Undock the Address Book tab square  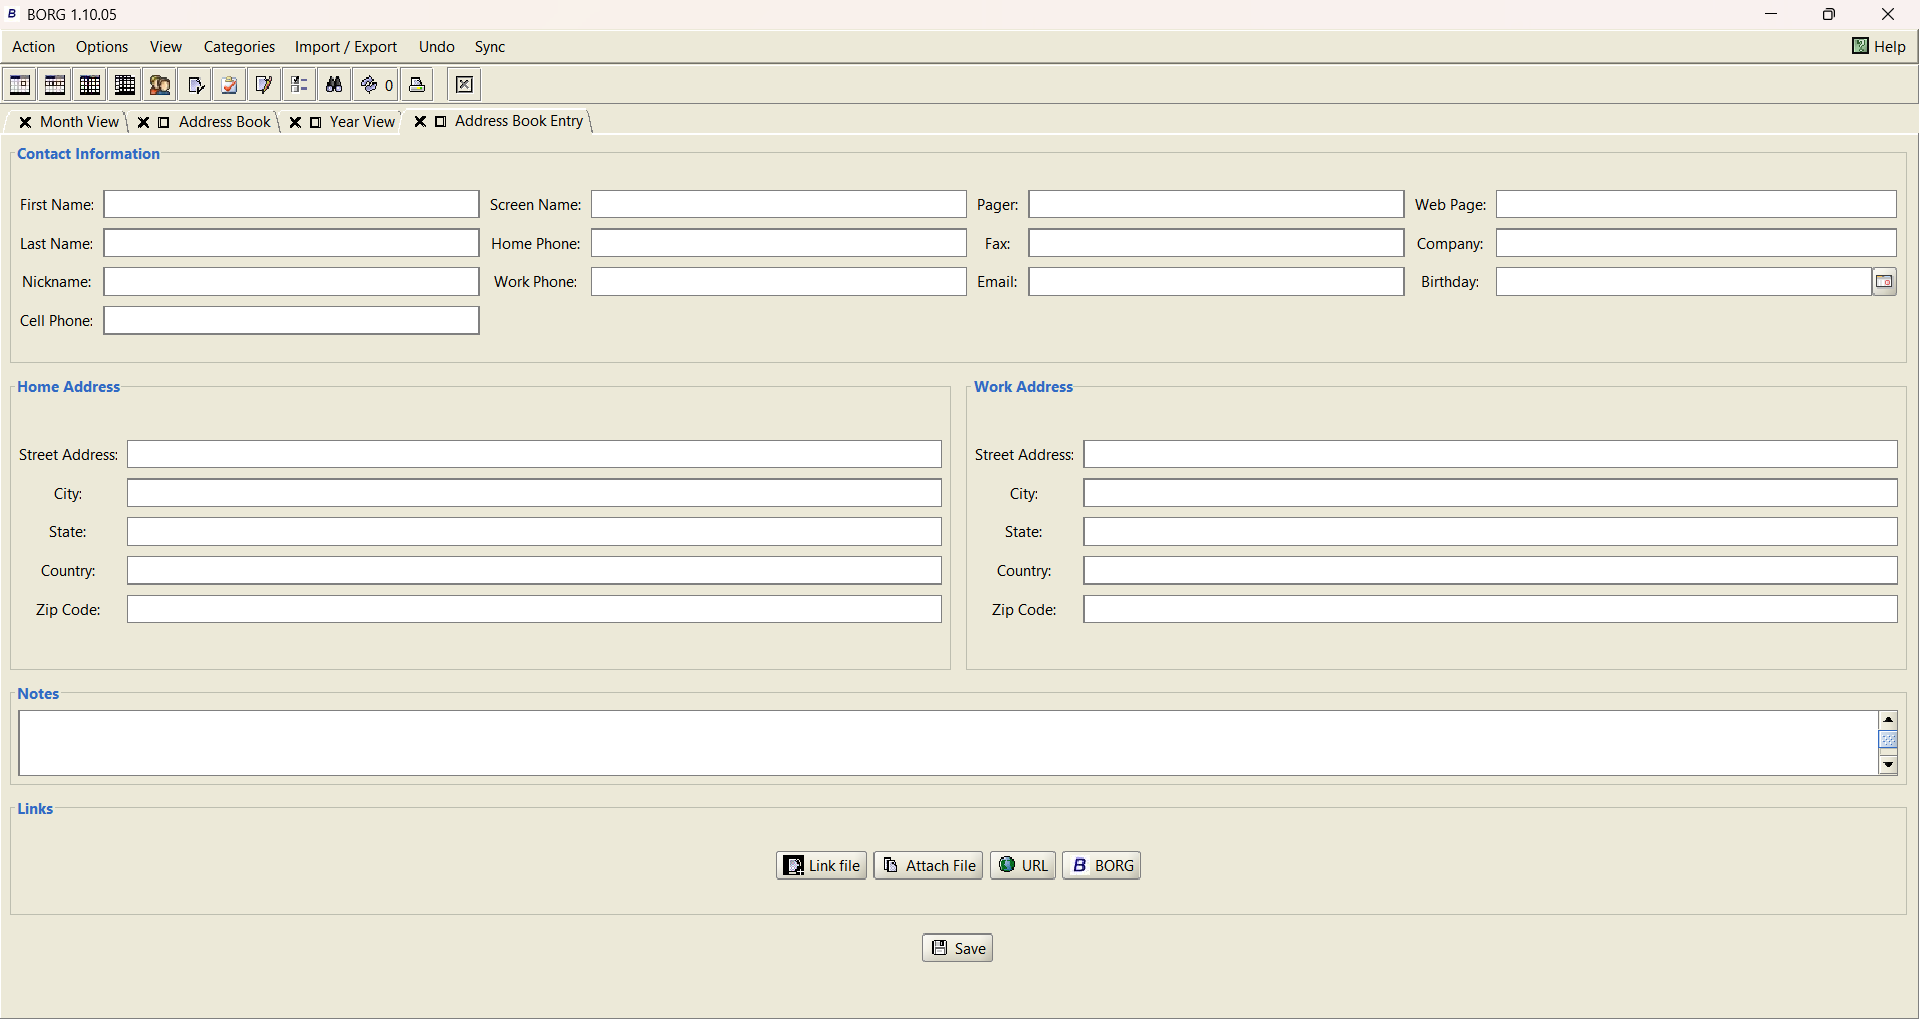(164, 122)
